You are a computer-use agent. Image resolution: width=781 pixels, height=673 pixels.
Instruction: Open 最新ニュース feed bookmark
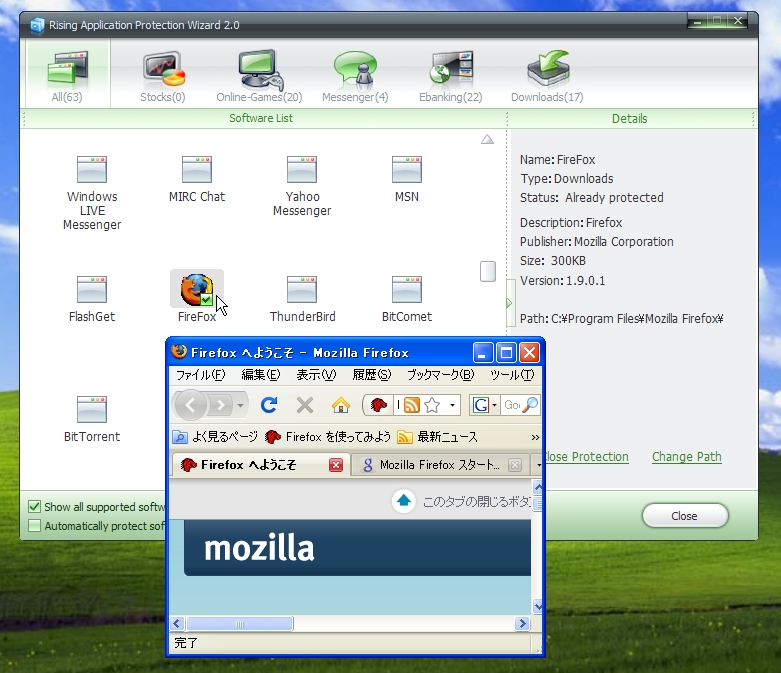click(438, 437)
